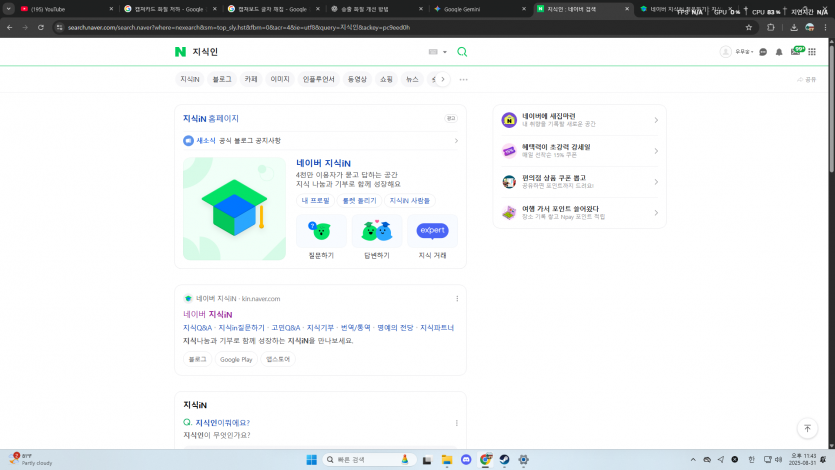This screenshot has width=835, height=470.
Task: Open the 번역/통역 sublink
Action: click(x=355, y=328)
